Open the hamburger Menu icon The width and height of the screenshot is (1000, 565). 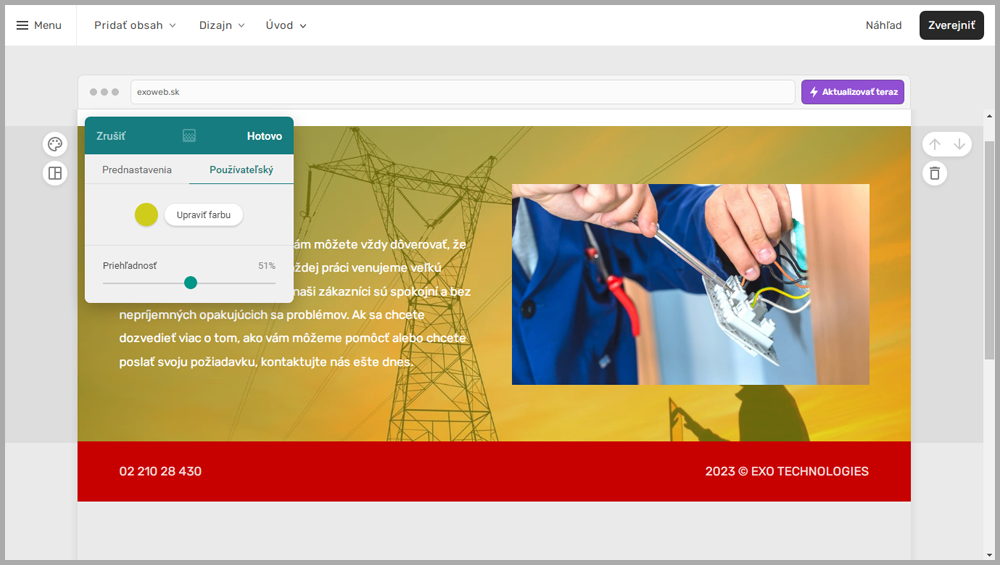coord(23,25)
